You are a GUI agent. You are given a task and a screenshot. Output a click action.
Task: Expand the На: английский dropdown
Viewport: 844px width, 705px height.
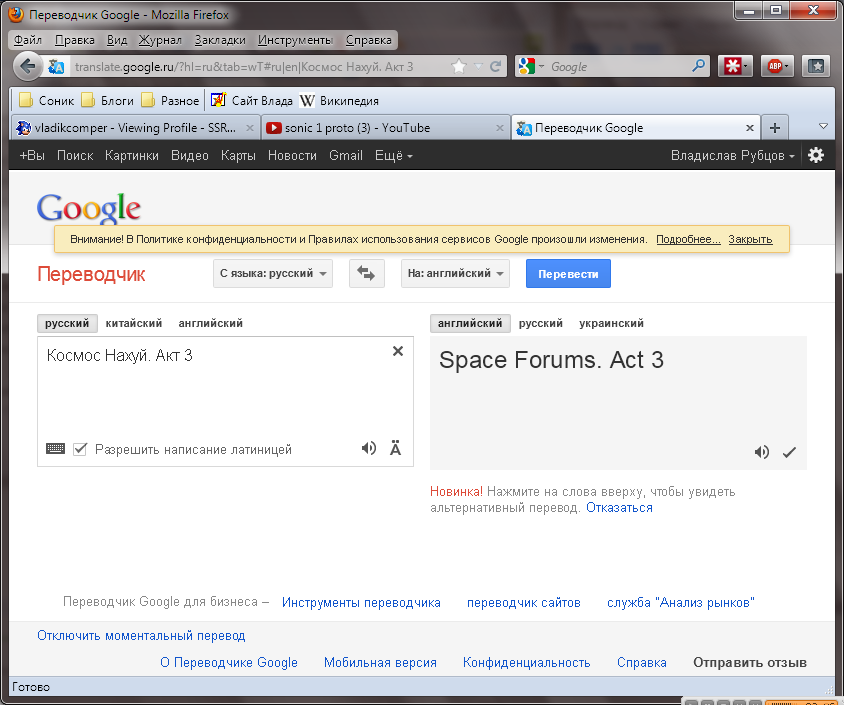coord(455,273)
